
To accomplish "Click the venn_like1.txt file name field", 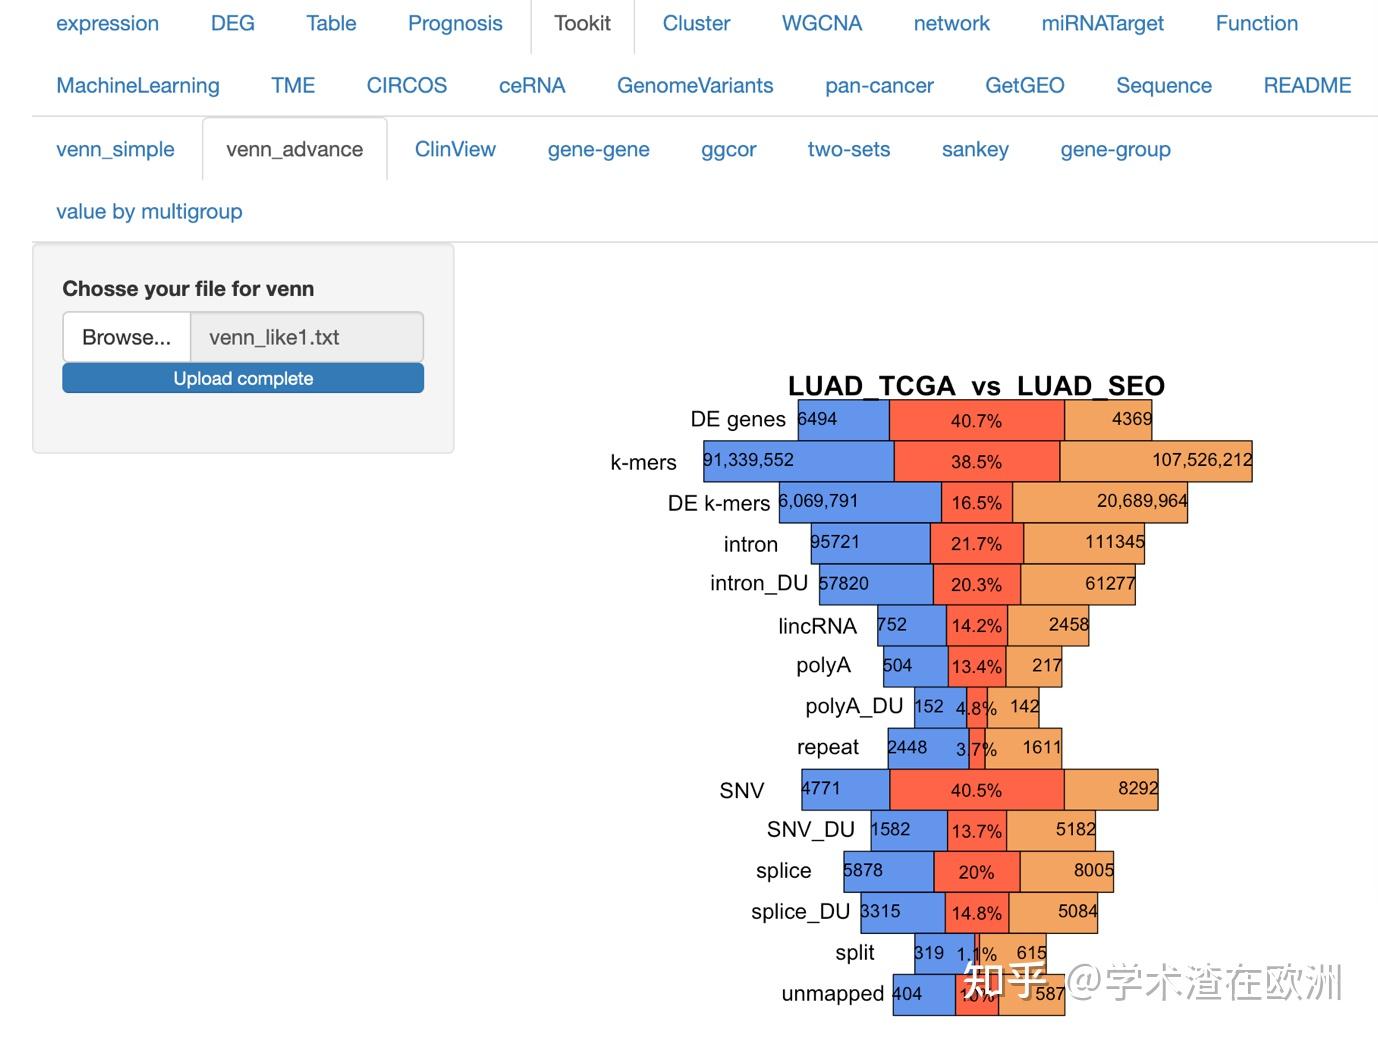I will (307, 337).
